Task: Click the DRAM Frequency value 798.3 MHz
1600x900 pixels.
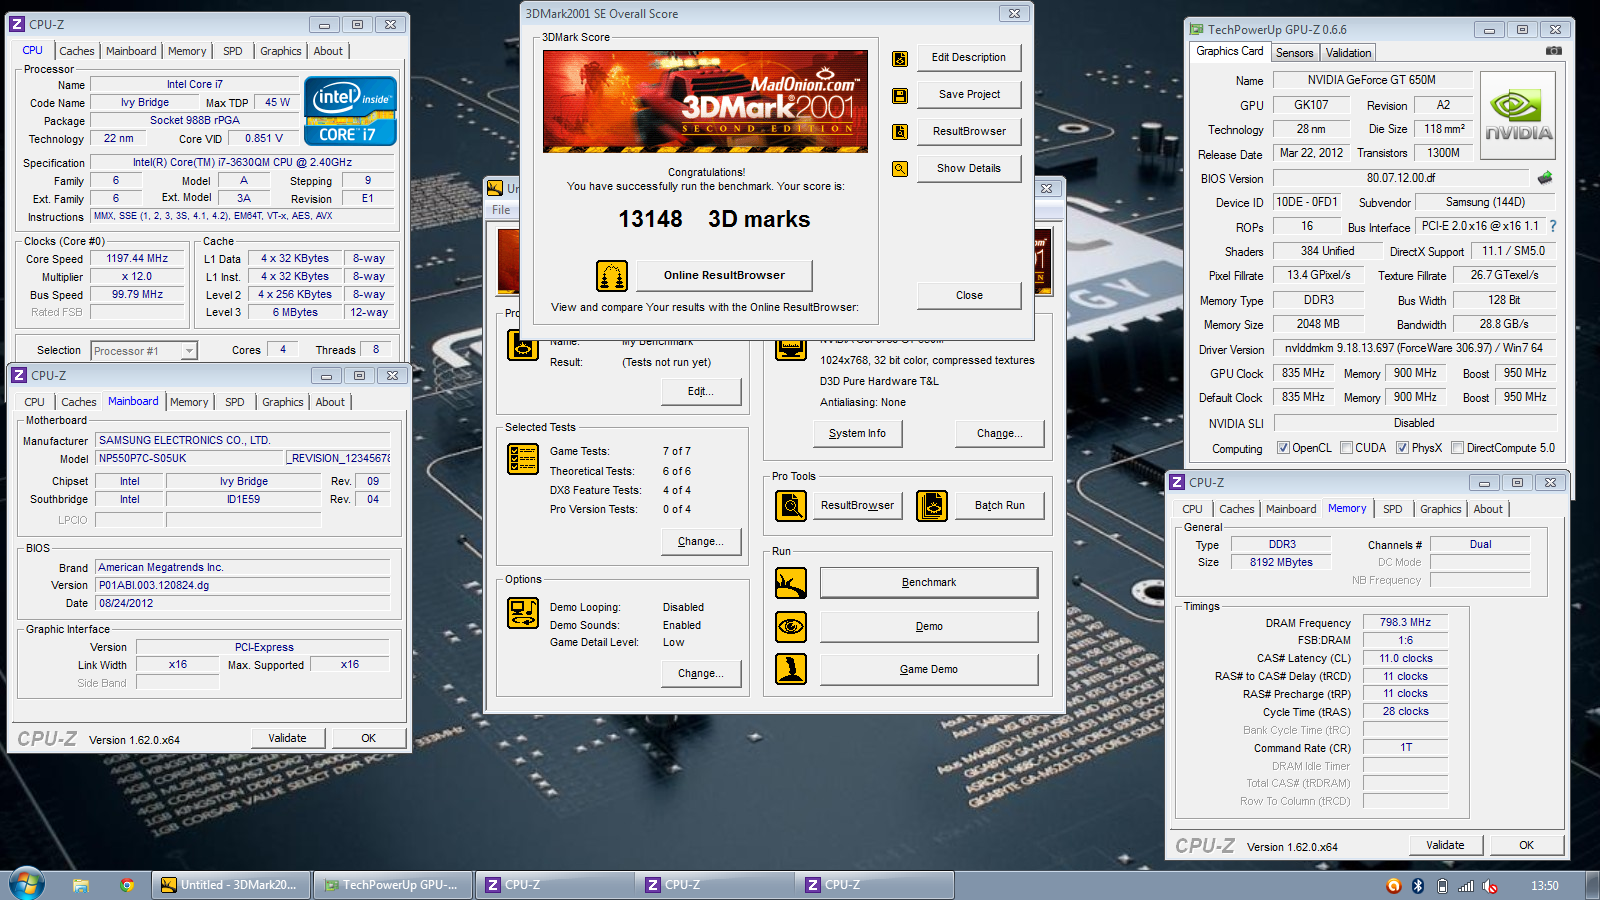Action: (x=1405, y=622)
